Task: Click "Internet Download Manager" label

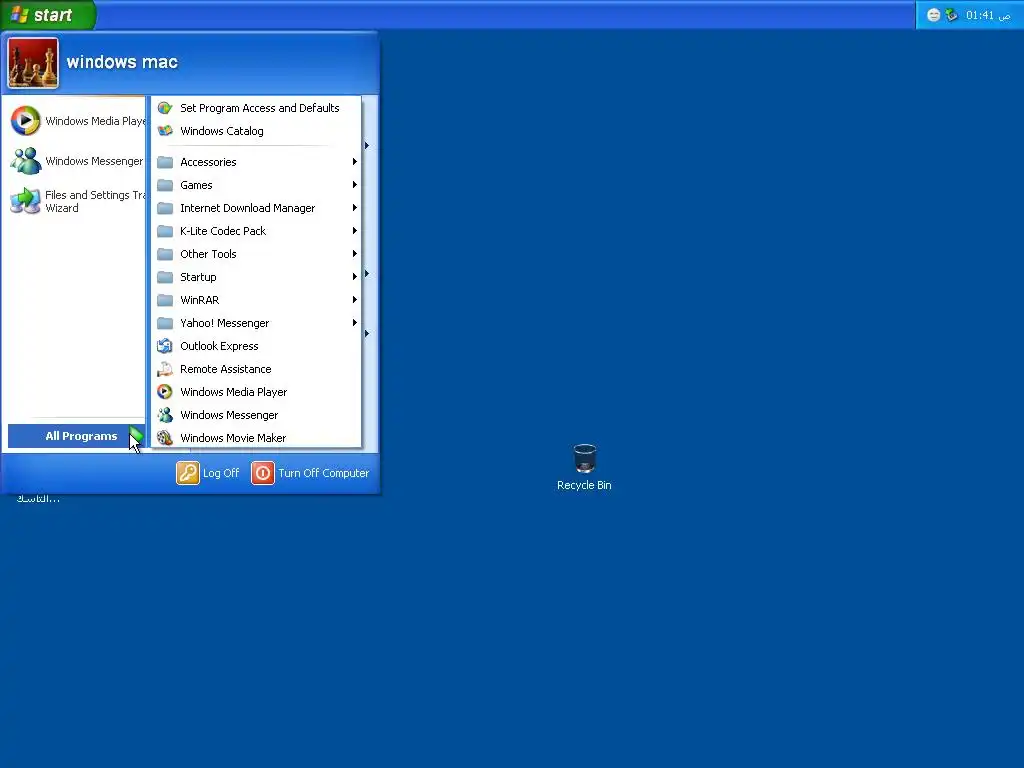Action: (x=248, y=208)
